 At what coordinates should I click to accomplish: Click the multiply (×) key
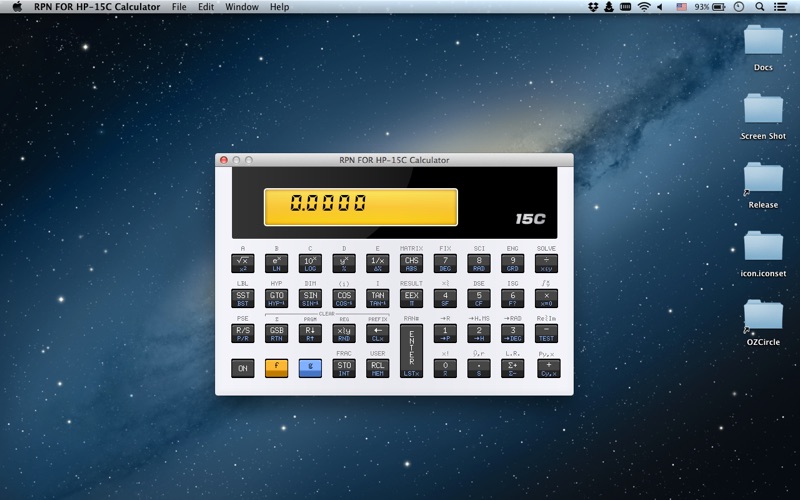546,298
